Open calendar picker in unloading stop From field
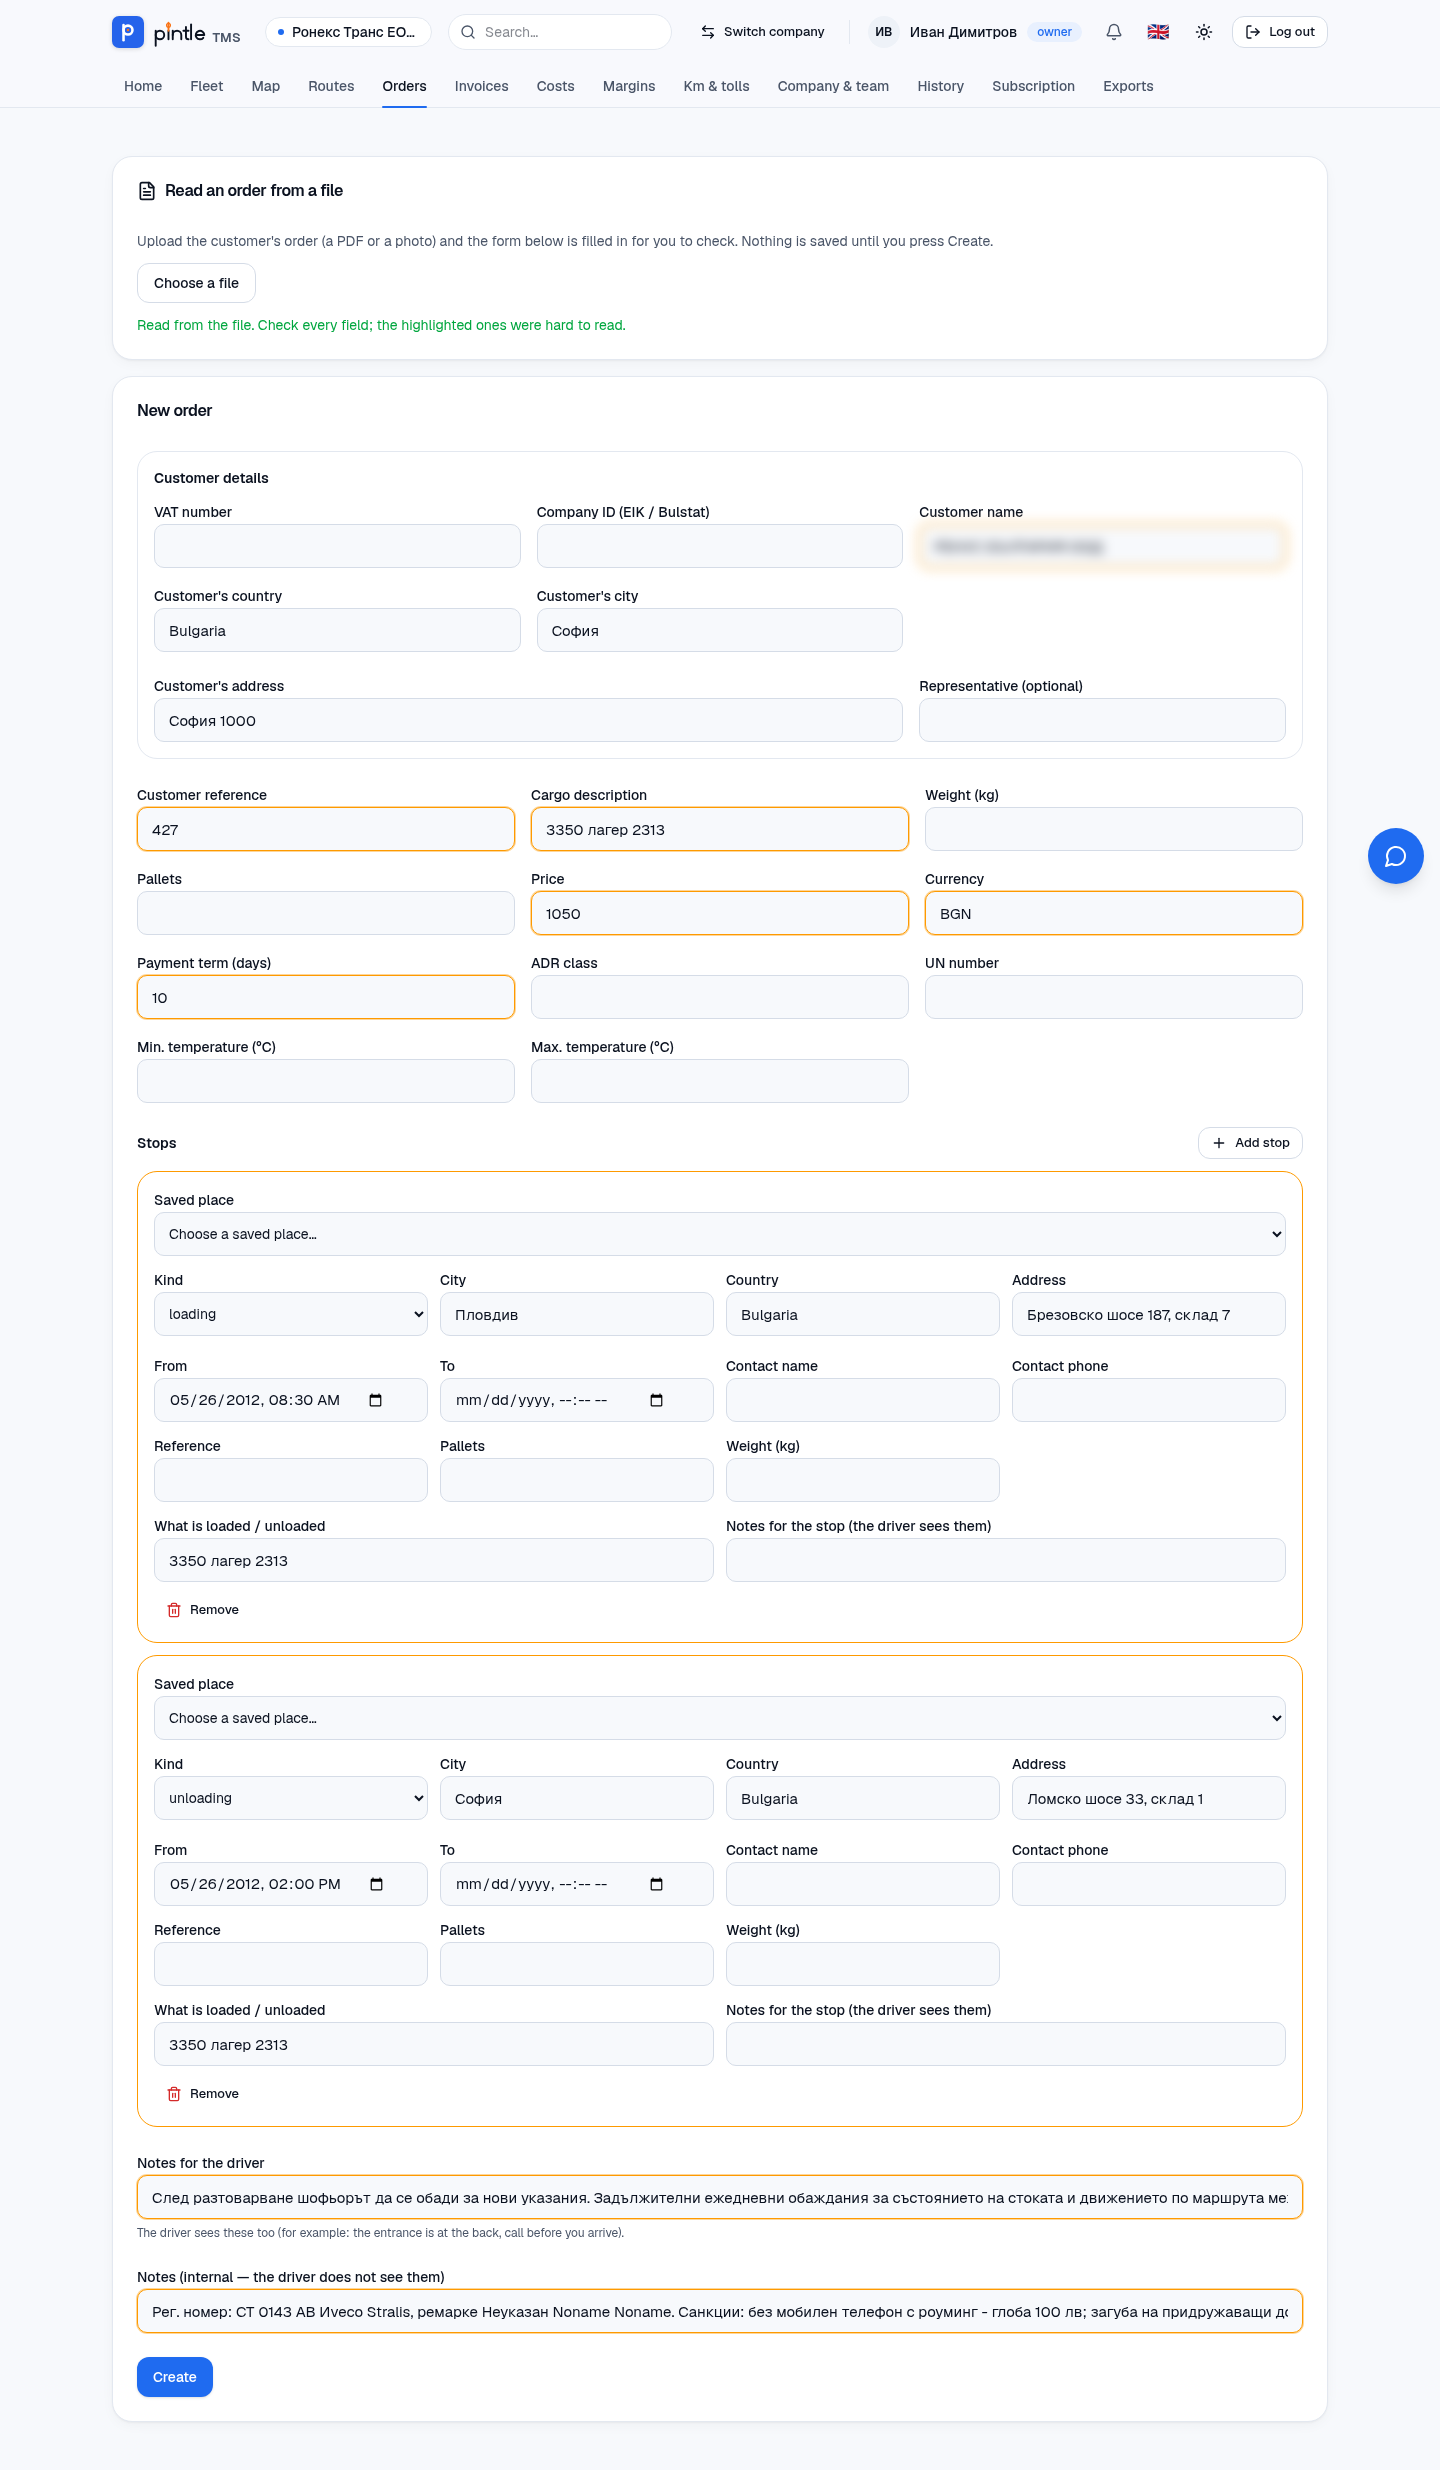This screenshot has height=2470, width=1440. tap(377, 1884)
